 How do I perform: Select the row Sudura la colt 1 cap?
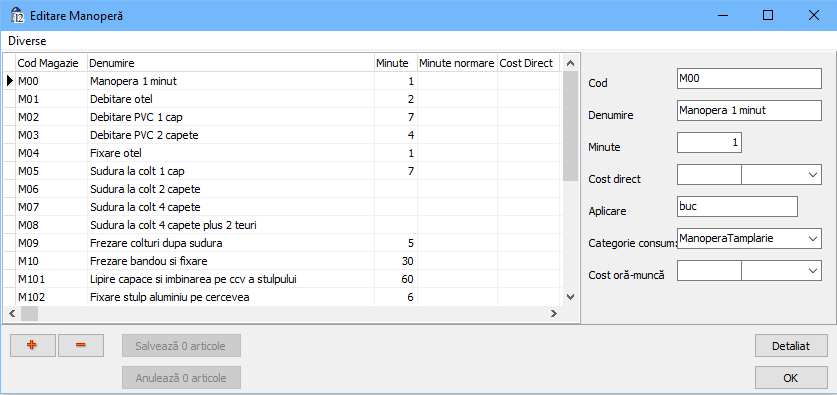click(282, 171)
